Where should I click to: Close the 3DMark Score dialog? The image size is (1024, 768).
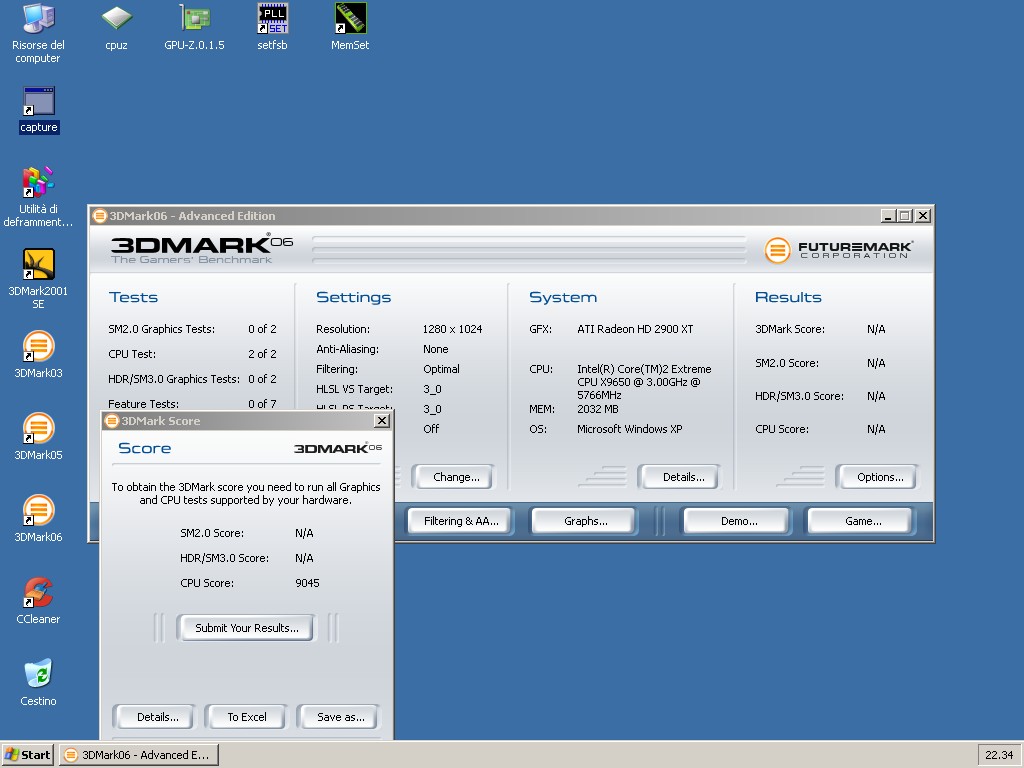point(382,421)
